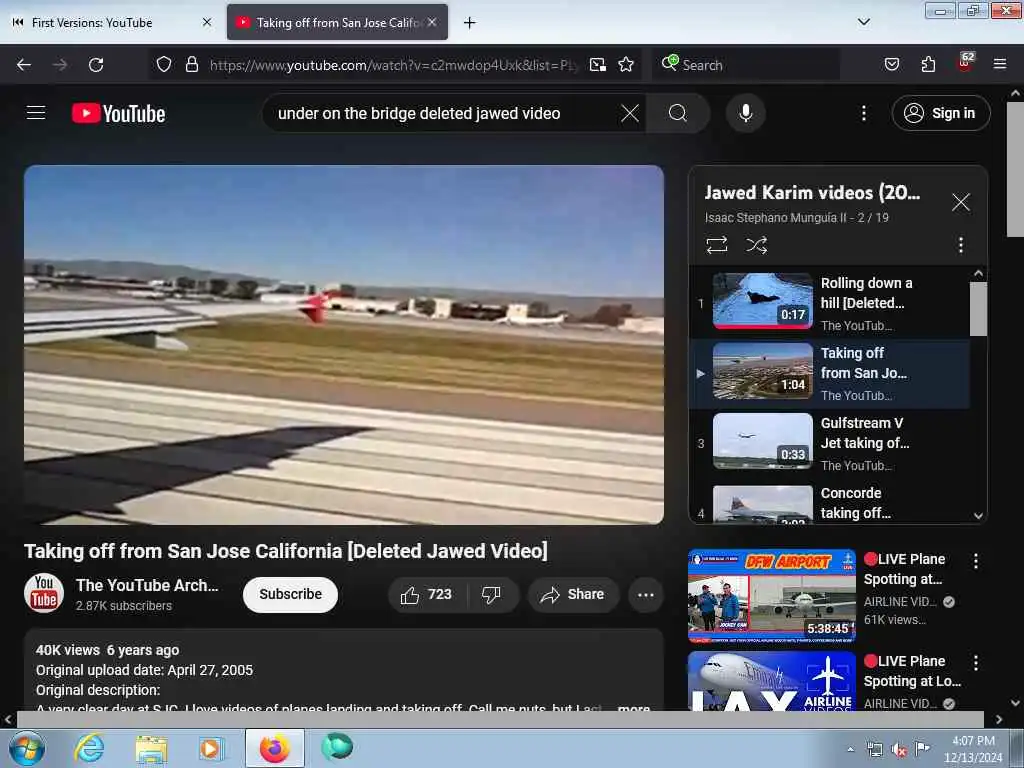Image resolution: width=1024 pixels, height=768 pixels.
Task: Open YouTube settings three-dot menu
Action: pyautogui.click(x=863, y=113)
